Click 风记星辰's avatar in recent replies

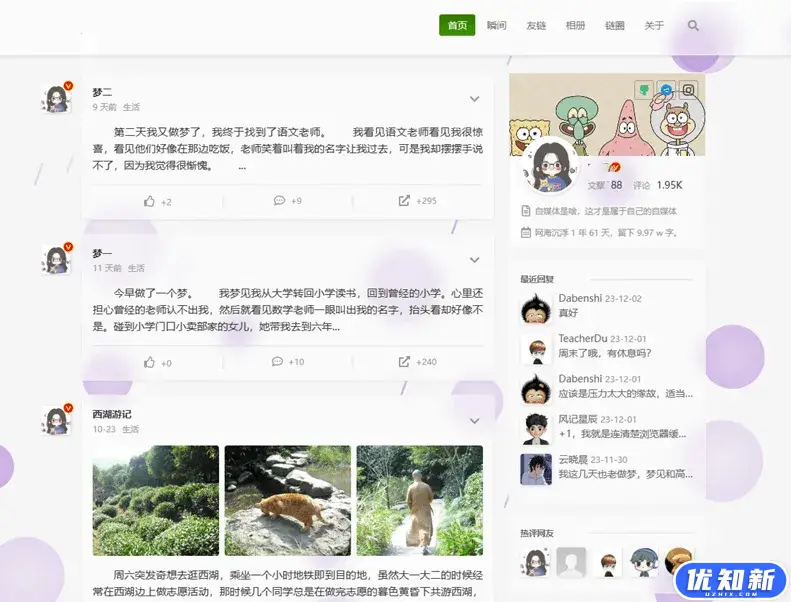click(x=536, y=429)
